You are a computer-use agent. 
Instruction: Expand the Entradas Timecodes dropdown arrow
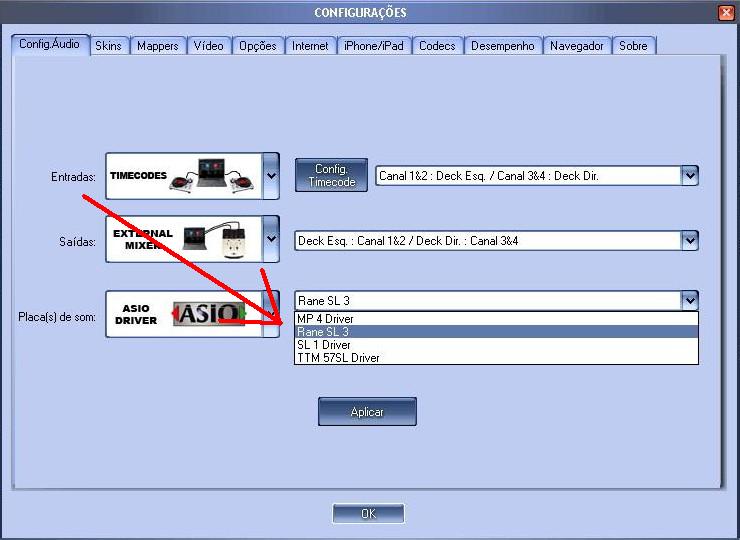pos(271,176)
